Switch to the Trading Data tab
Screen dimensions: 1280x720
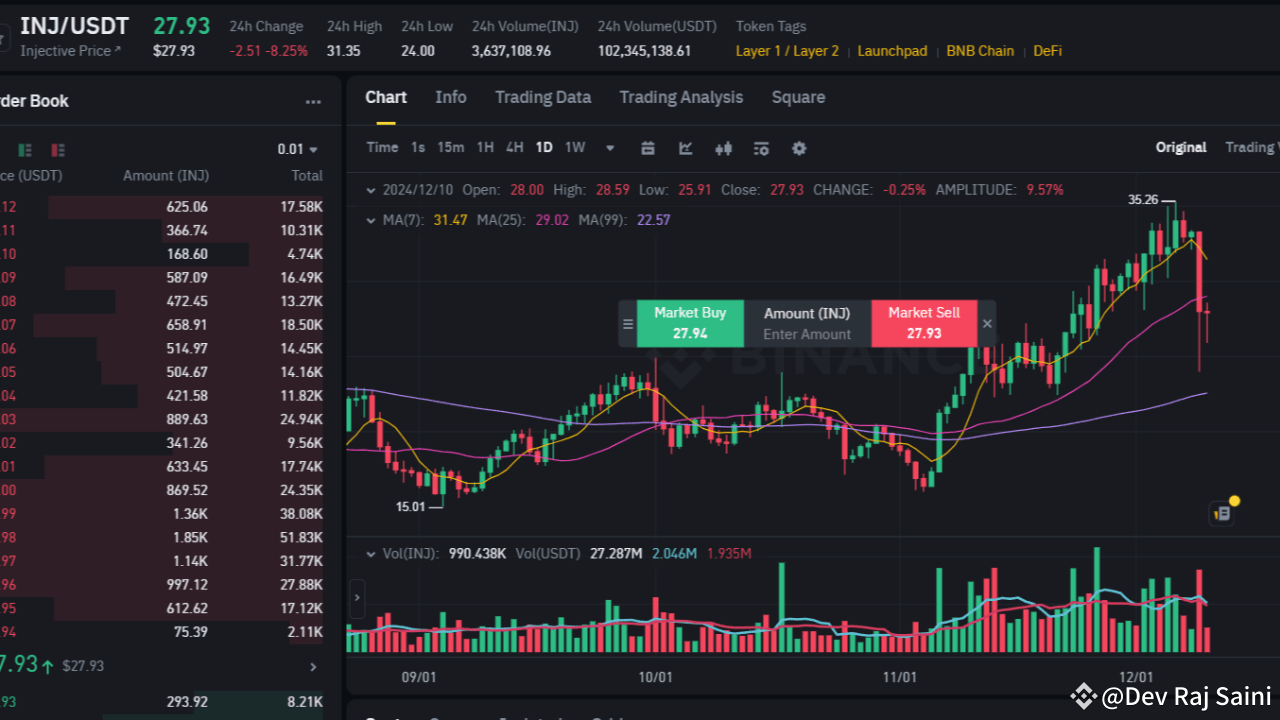click(543, 97)
